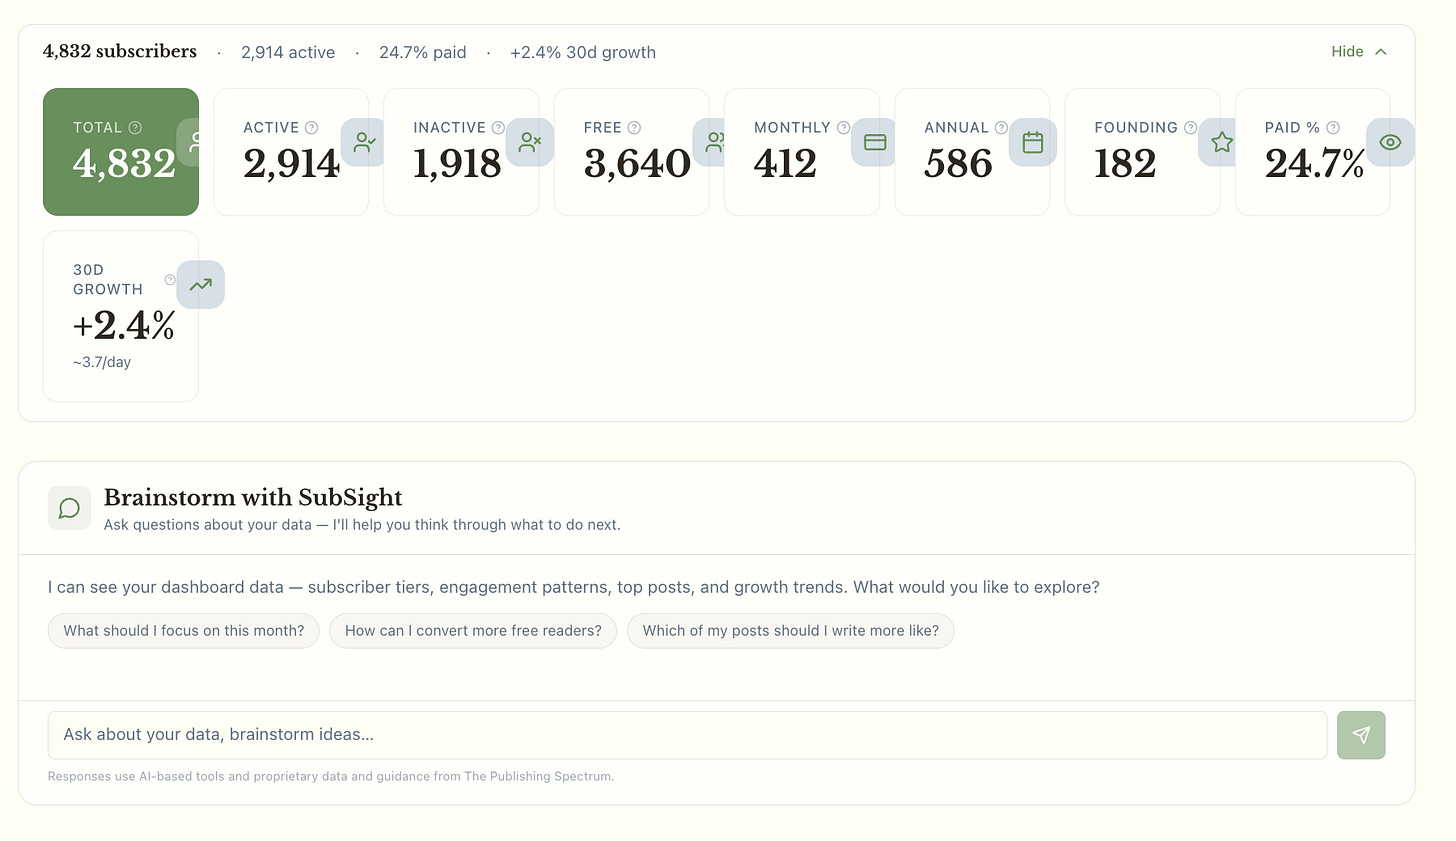Click the "Responses use AI-based tools" disclaimer text
The height and width of the screenshot is (841, 1456).
tap(331, 776)
